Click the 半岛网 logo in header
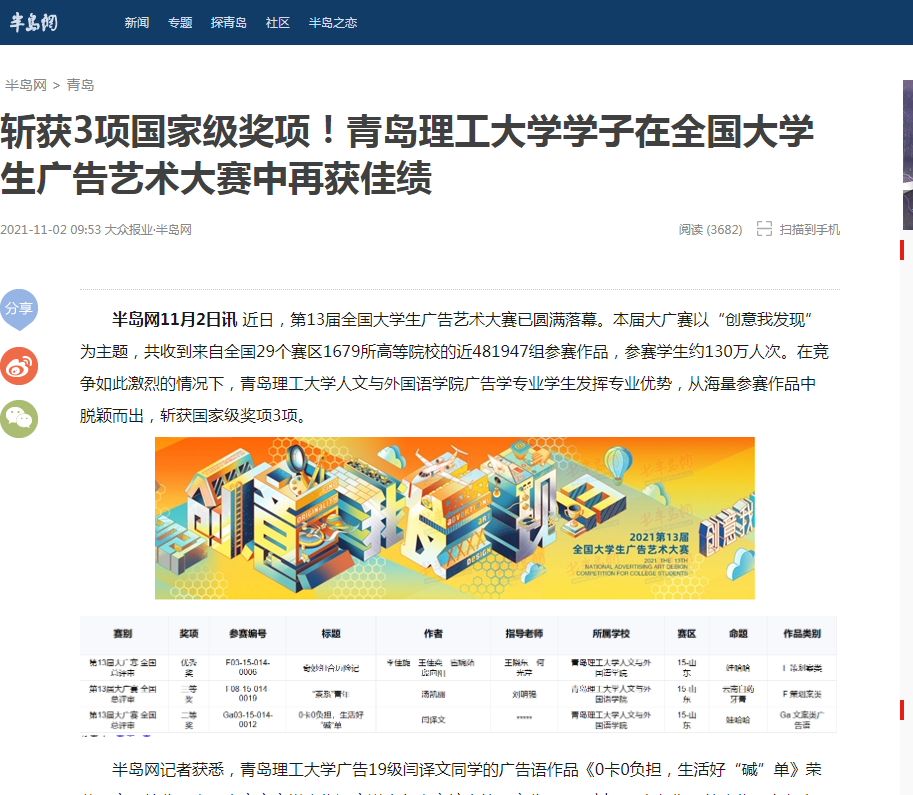This screenshot has height=795, width=913. point(35,22)
